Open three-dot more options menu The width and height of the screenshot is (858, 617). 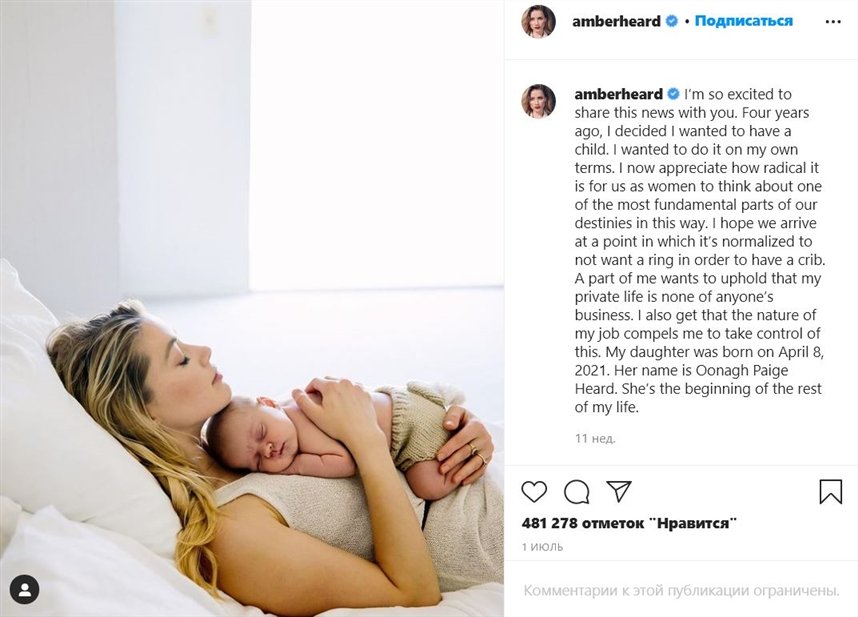tap(833, 22)
